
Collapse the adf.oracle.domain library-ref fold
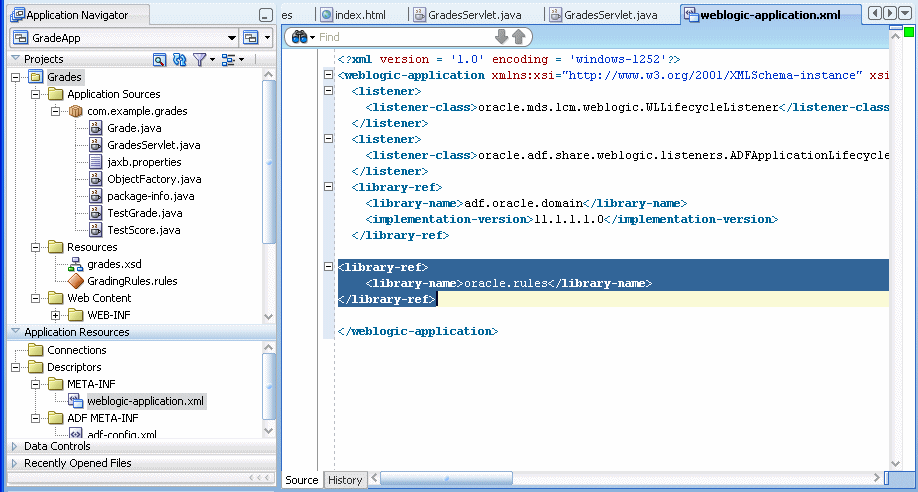[328, 187]
